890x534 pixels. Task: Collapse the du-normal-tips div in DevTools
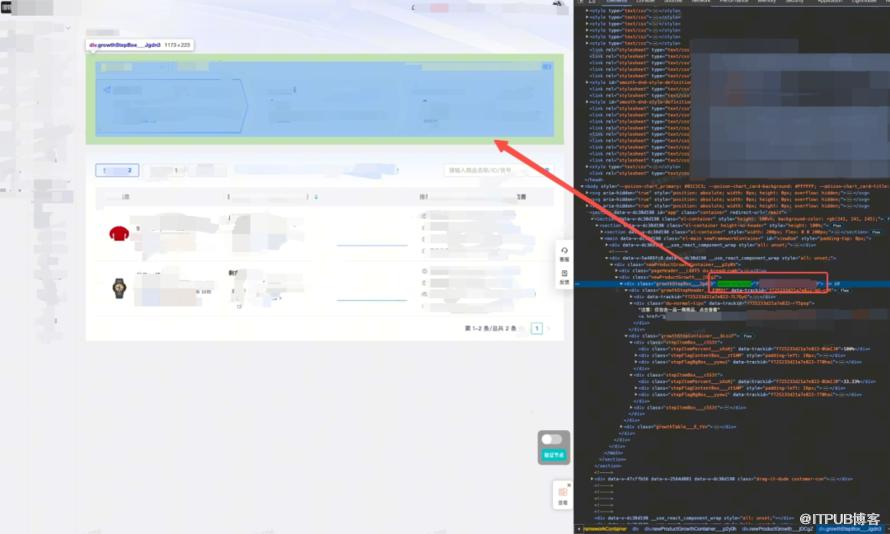tap(631, 303)
